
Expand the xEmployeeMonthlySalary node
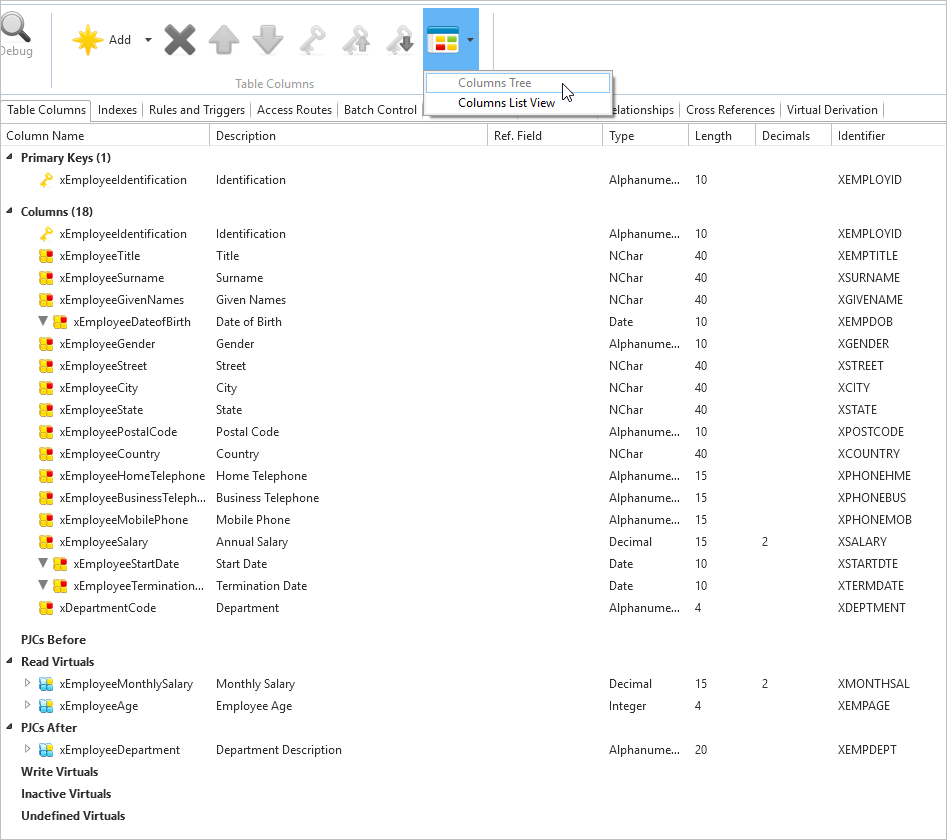click(x=27, y=683)
